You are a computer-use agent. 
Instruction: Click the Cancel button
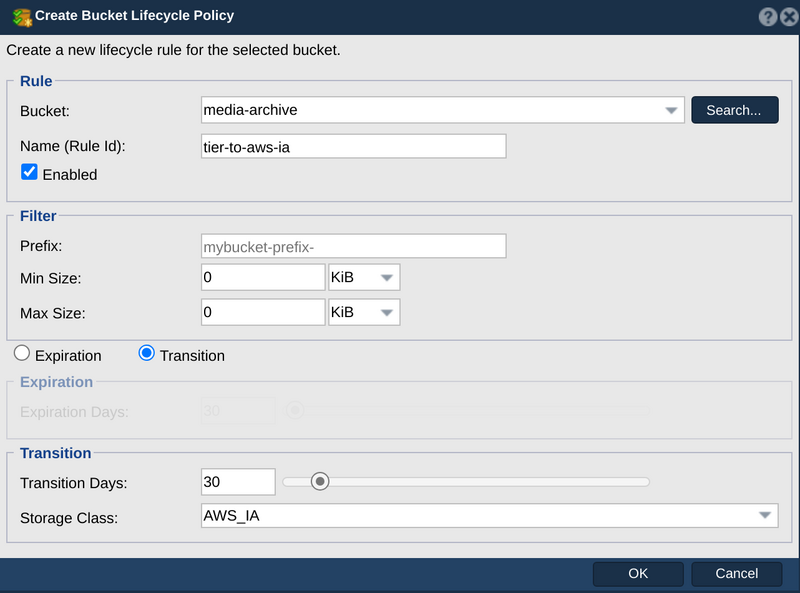click(x=736, y=574)
